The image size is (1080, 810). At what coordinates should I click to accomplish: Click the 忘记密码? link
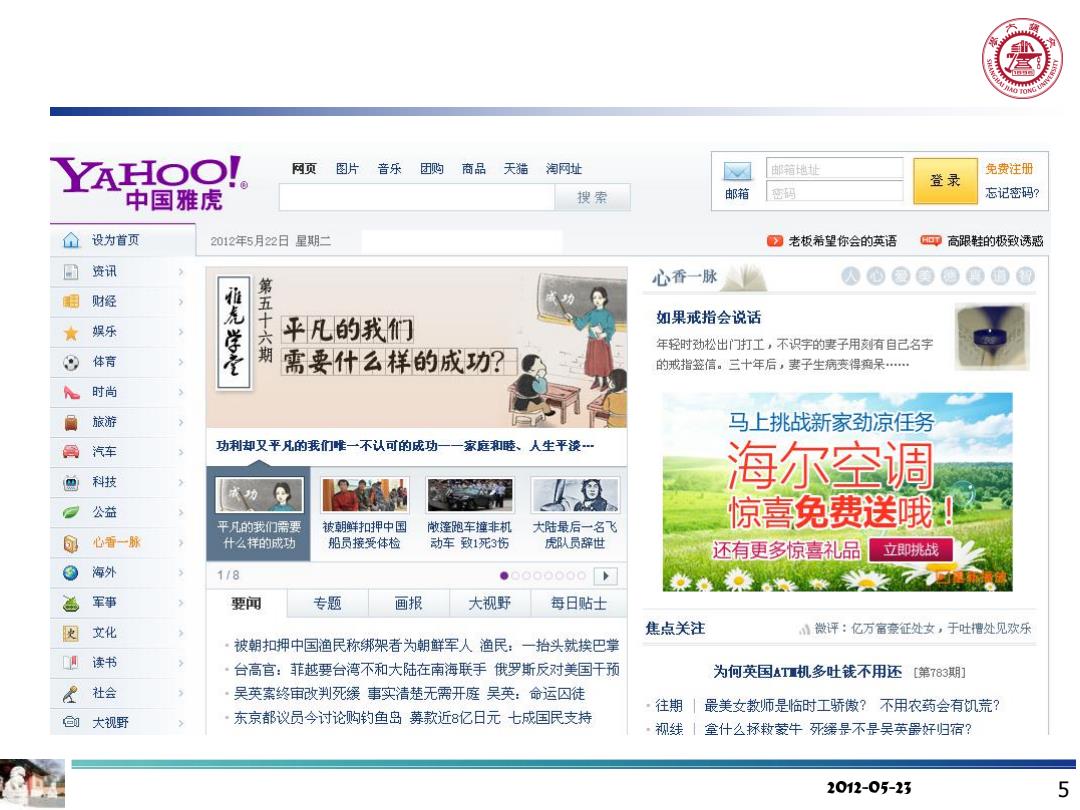[x=1012, y=193]
